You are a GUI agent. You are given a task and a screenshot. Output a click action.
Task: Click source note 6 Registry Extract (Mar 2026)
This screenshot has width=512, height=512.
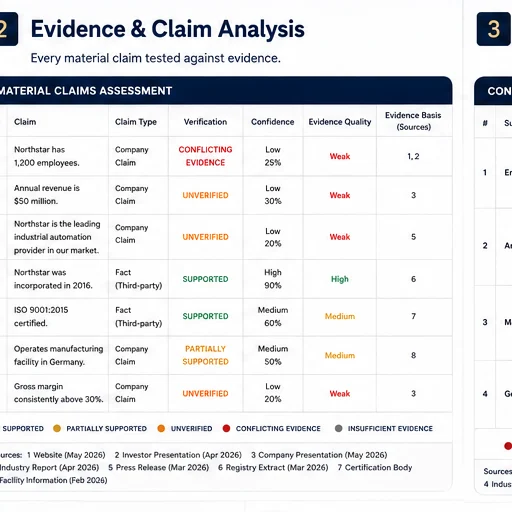pyautogui.click(x=273, y=468)
